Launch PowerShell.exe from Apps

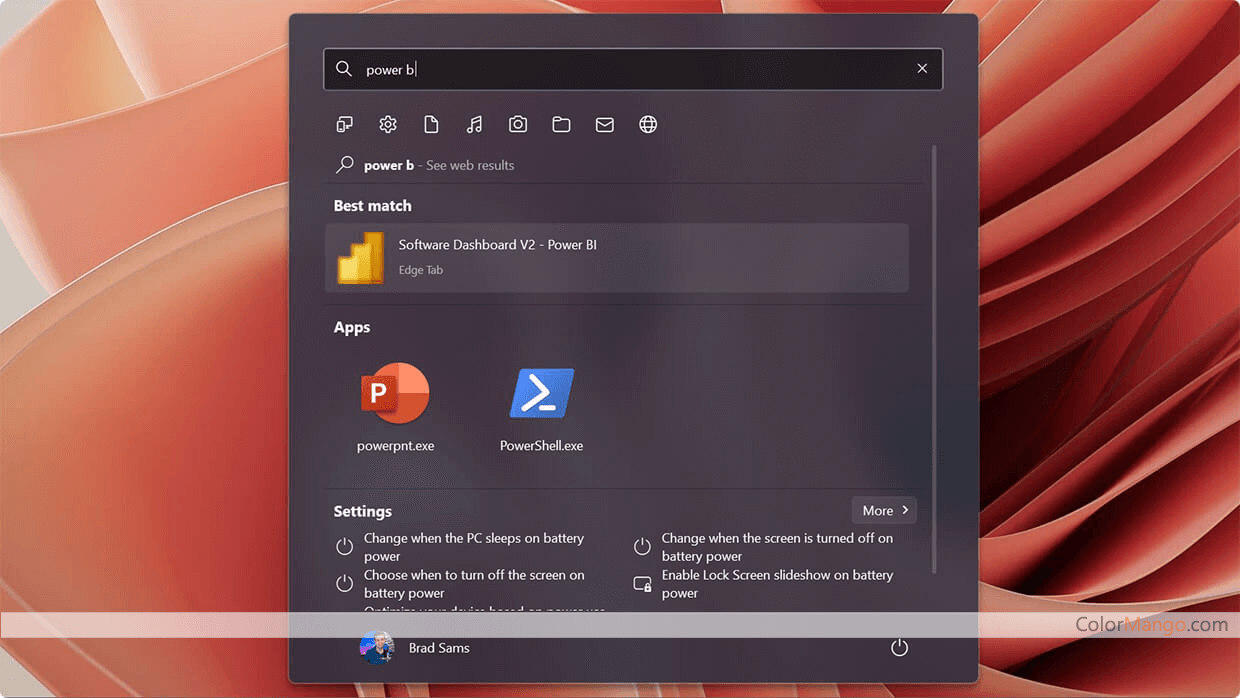[x=541, y=407]
